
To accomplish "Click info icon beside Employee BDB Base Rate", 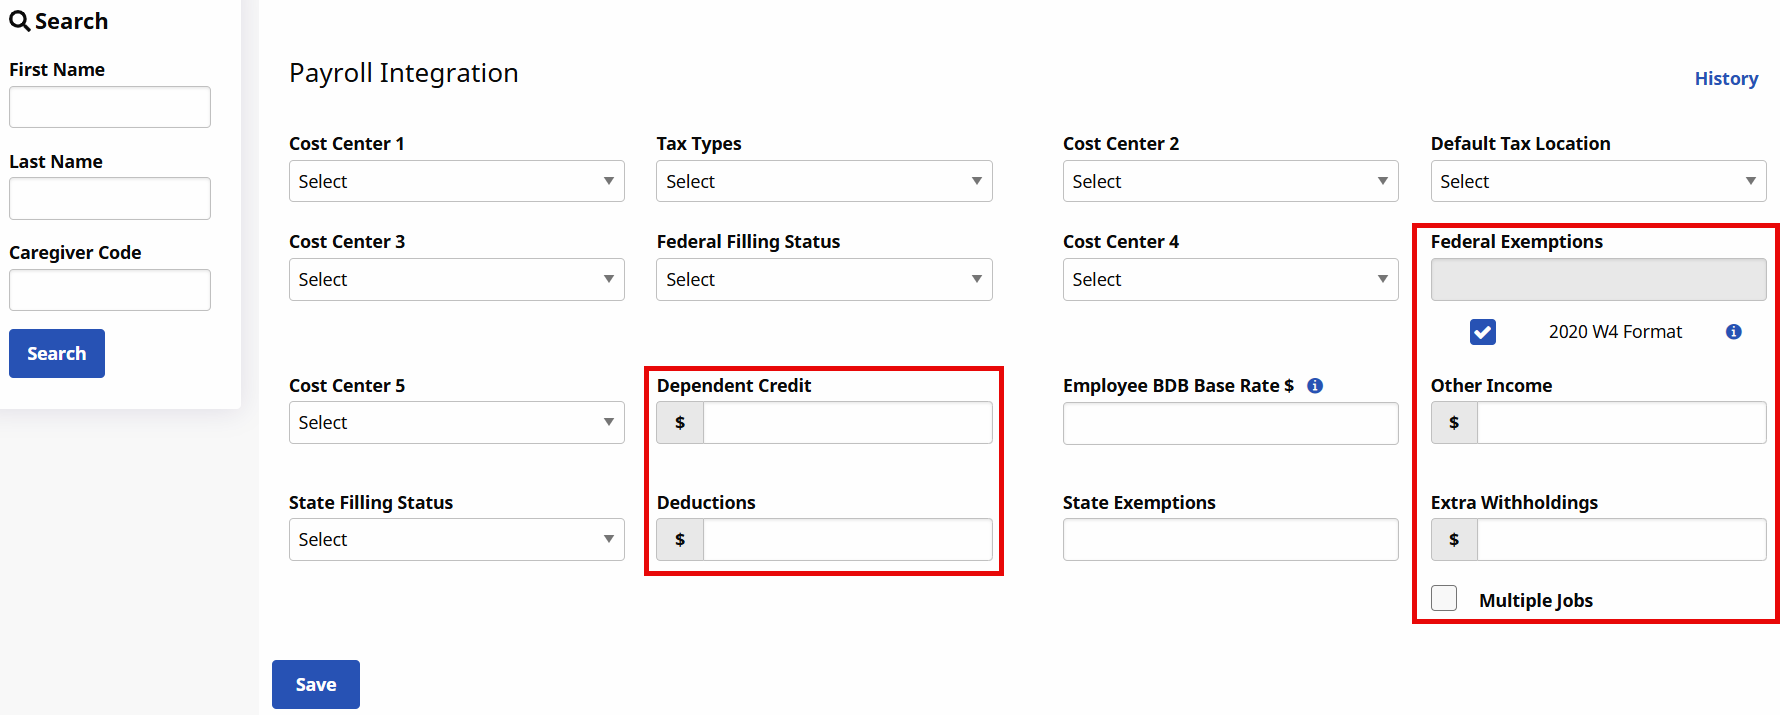I will coord(1315,386).
